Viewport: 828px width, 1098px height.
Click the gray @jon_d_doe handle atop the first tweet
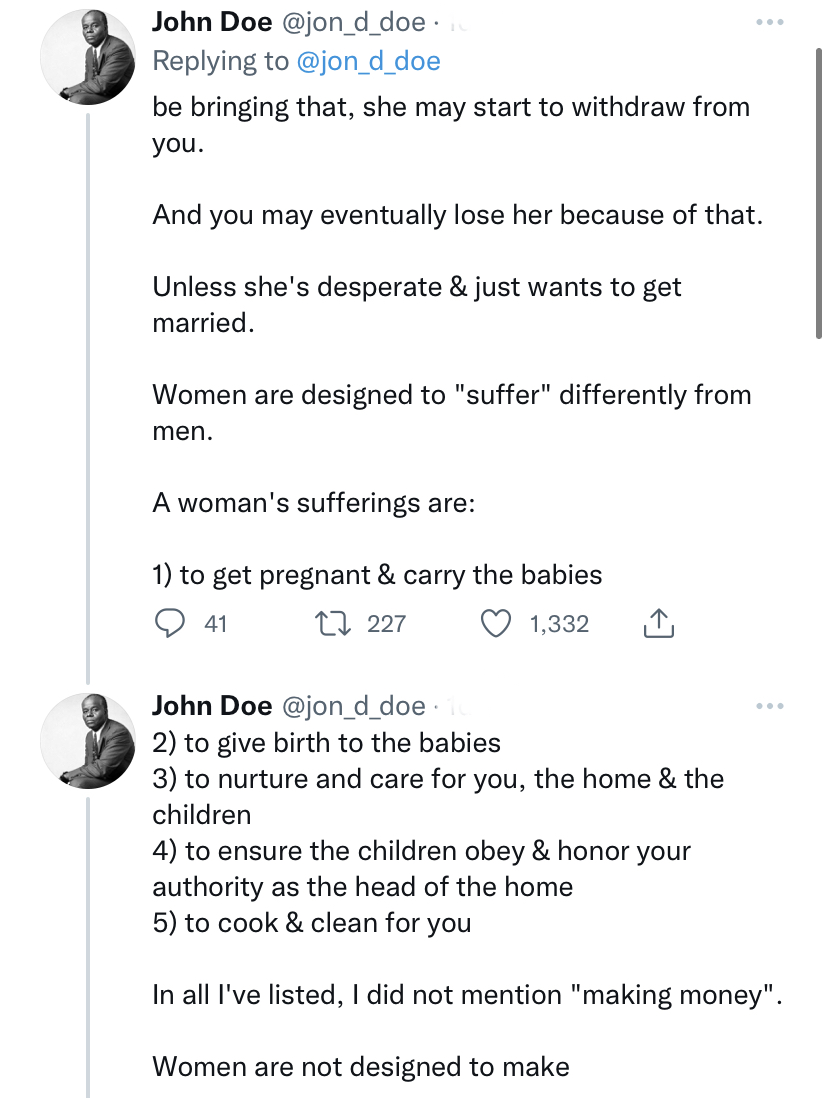[x=352, y=23]
